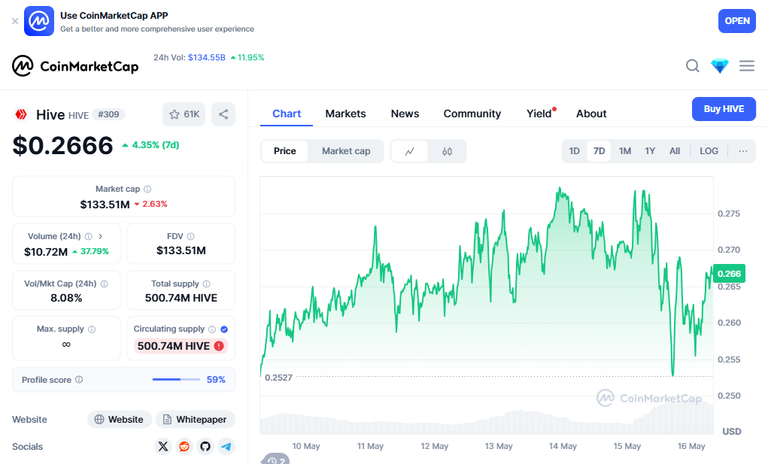Viewport: 768px width, 464px height.
Task: Show Profile score info icon
Action: point(79,380)
